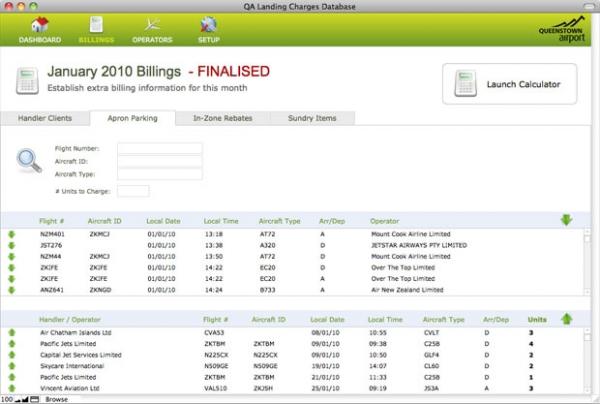
Task: Click the Queenstown Airport logo
Action: pyautogui.click(x=561, y=29)
